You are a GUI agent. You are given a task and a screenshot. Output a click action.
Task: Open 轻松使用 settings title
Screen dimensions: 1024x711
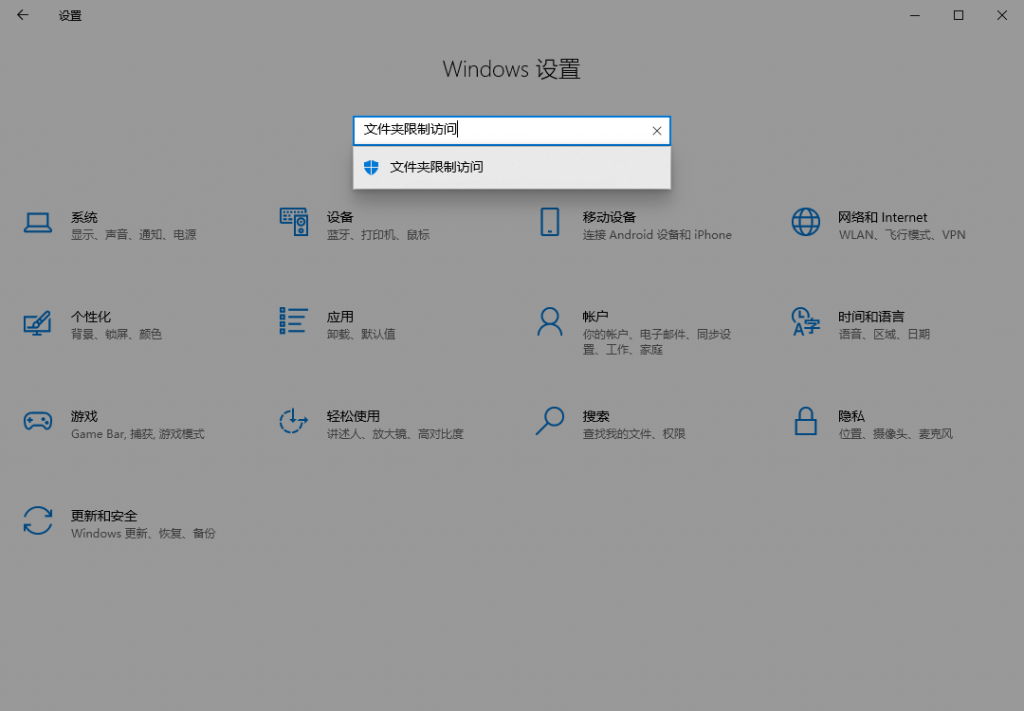[353, 417]
